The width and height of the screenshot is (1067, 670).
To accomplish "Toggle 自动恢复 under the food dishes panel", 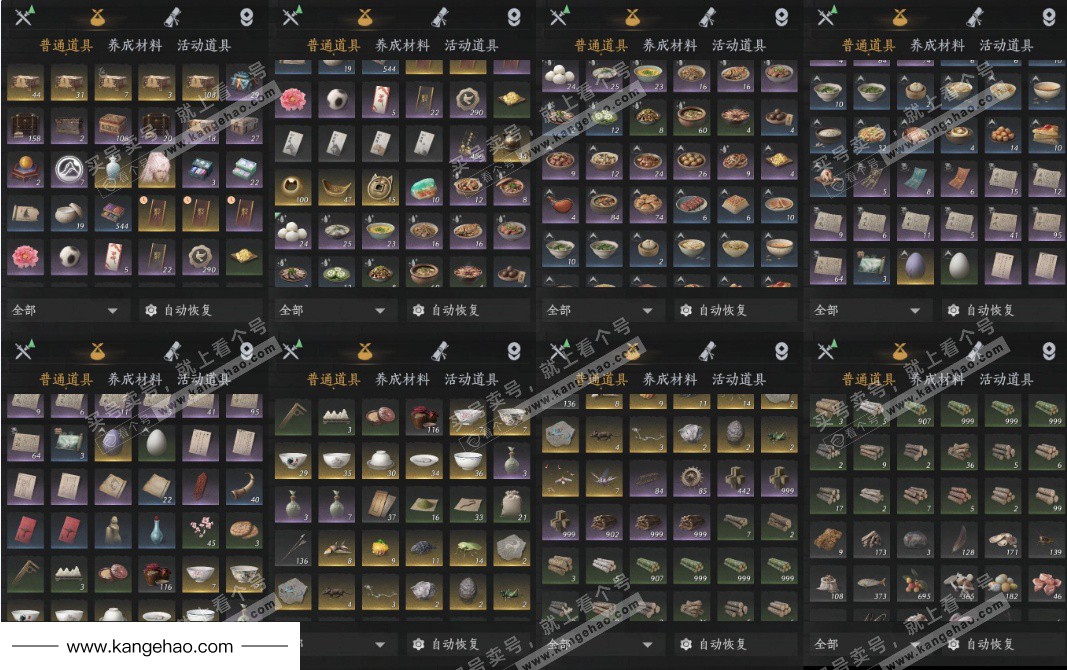I will click(x=715, y=310).
